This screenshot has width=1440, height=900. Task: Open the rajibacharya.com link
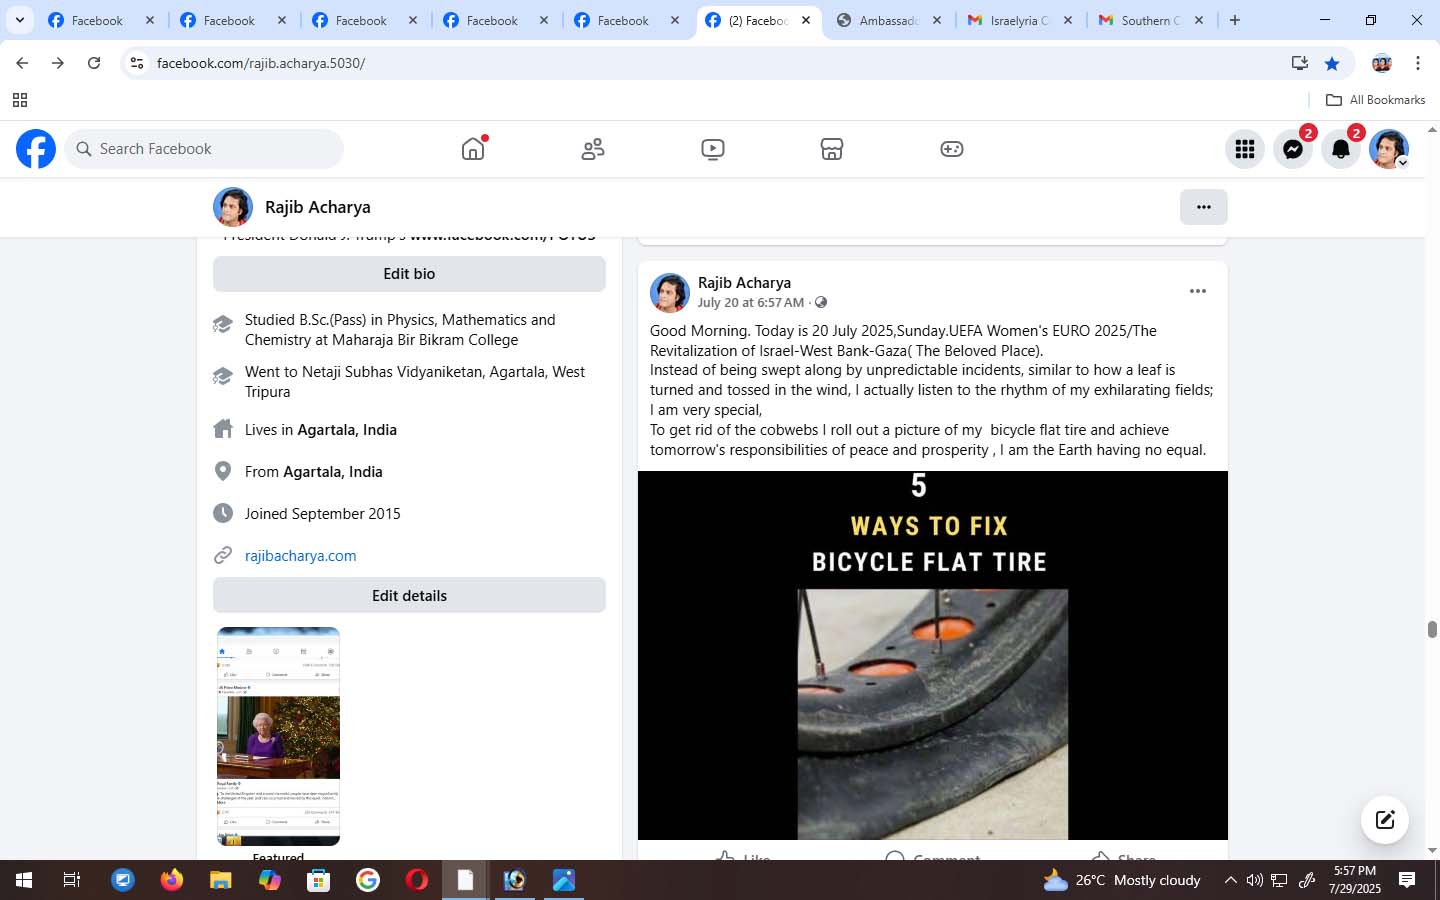pyautogui.click(x=300, y=556)
